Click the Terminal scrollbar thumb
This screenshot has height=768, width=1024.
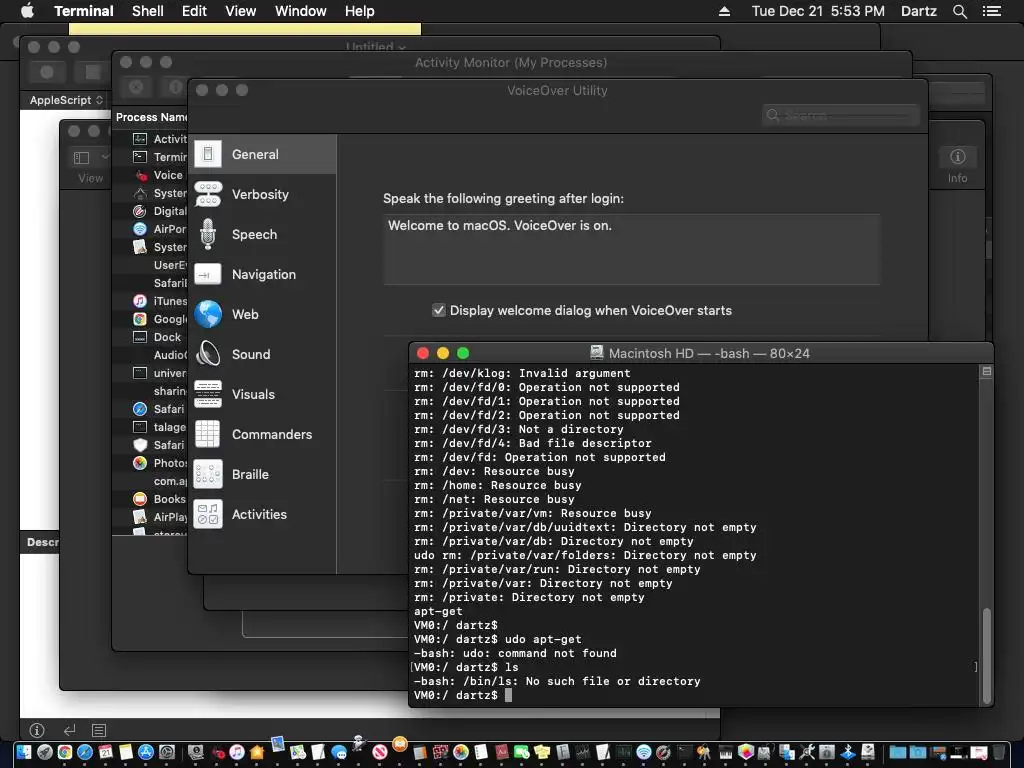coord(987,654)
